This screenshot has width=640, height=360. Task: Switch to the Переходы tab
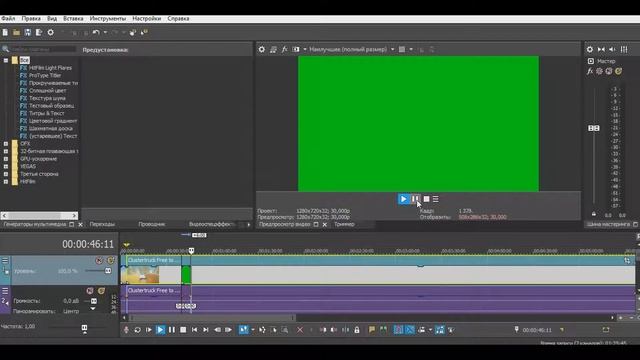(x=102, y=224)
